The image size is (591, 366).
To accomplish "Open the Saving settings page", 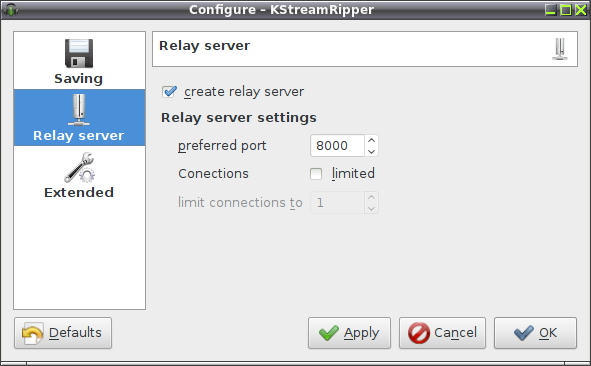I will (x=79, y=61).
